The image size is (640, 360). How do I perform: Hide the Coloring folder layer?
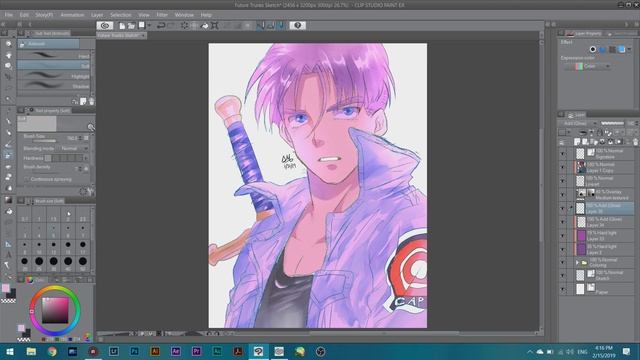point(563,262)
